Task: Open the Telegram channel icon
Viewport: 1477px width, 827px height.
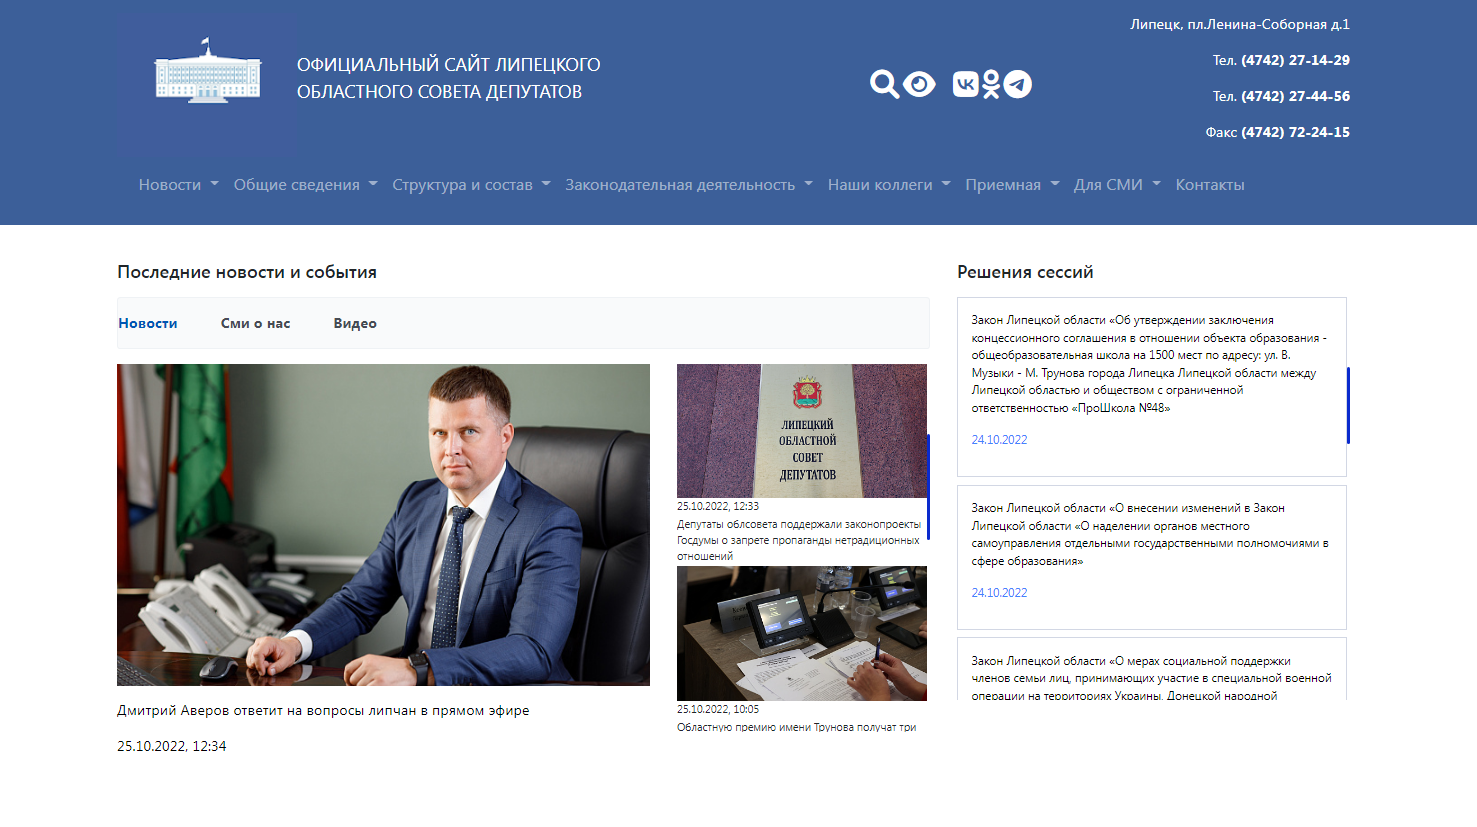Action: pyautogui.click(x=1017, y=84)
